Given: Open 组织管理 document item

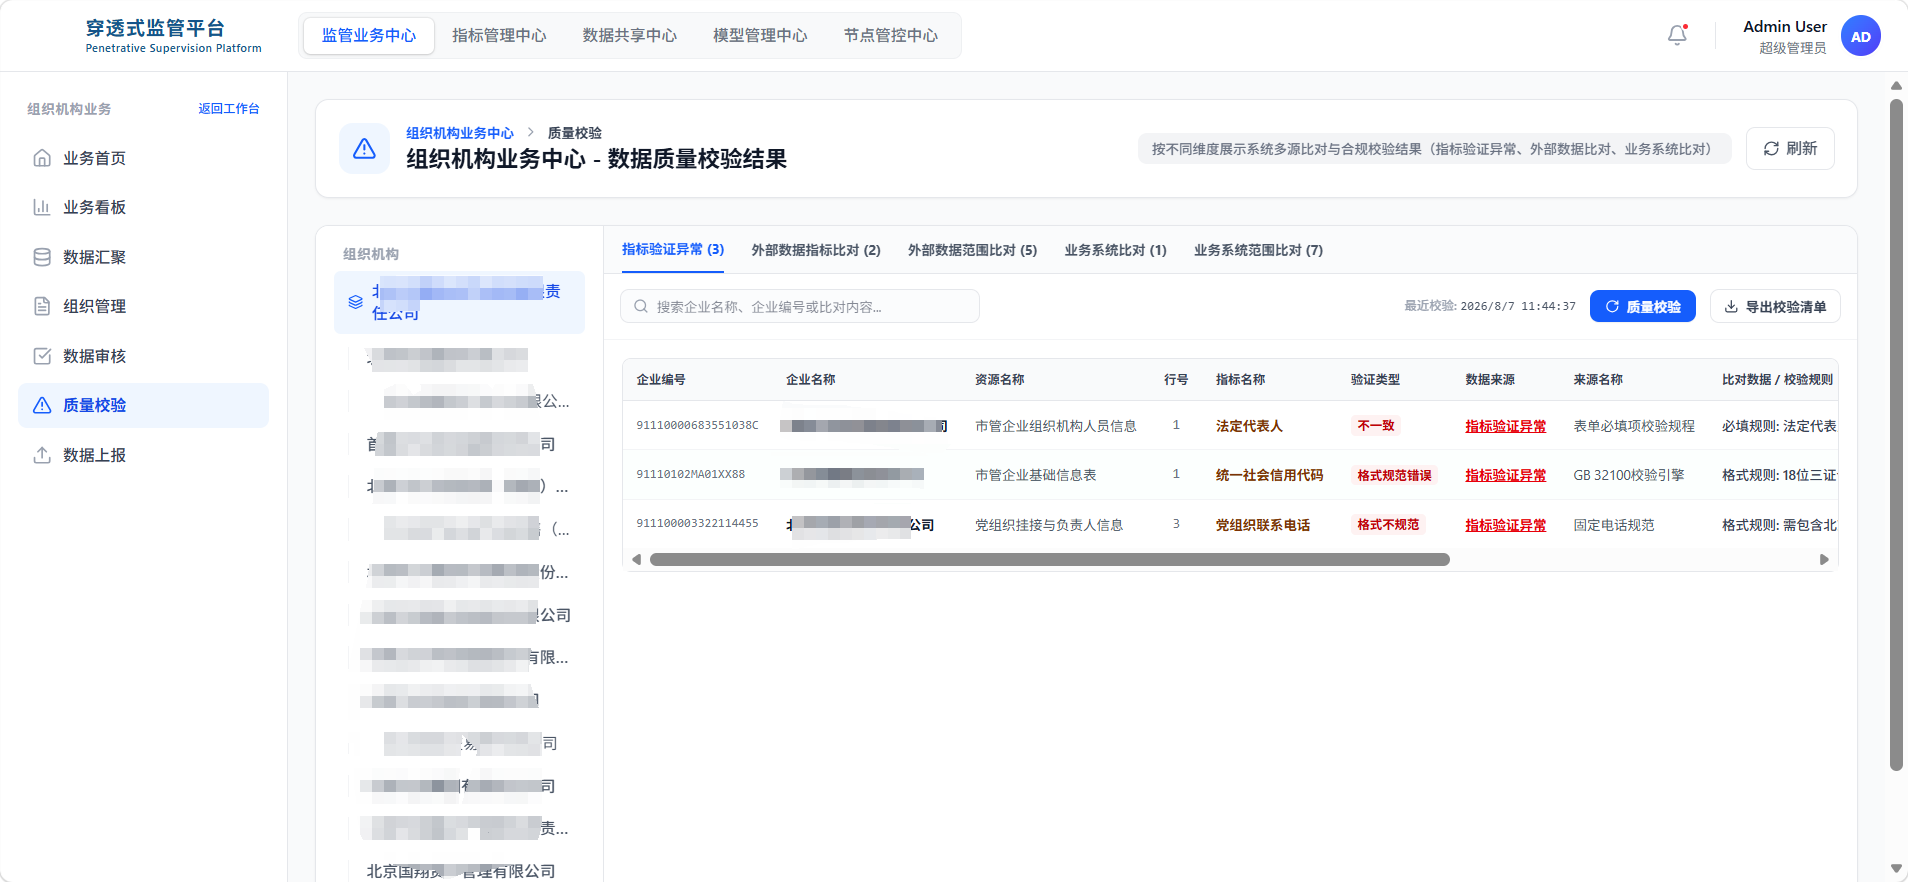Looking at the screenshot, I should coord(143,306).
